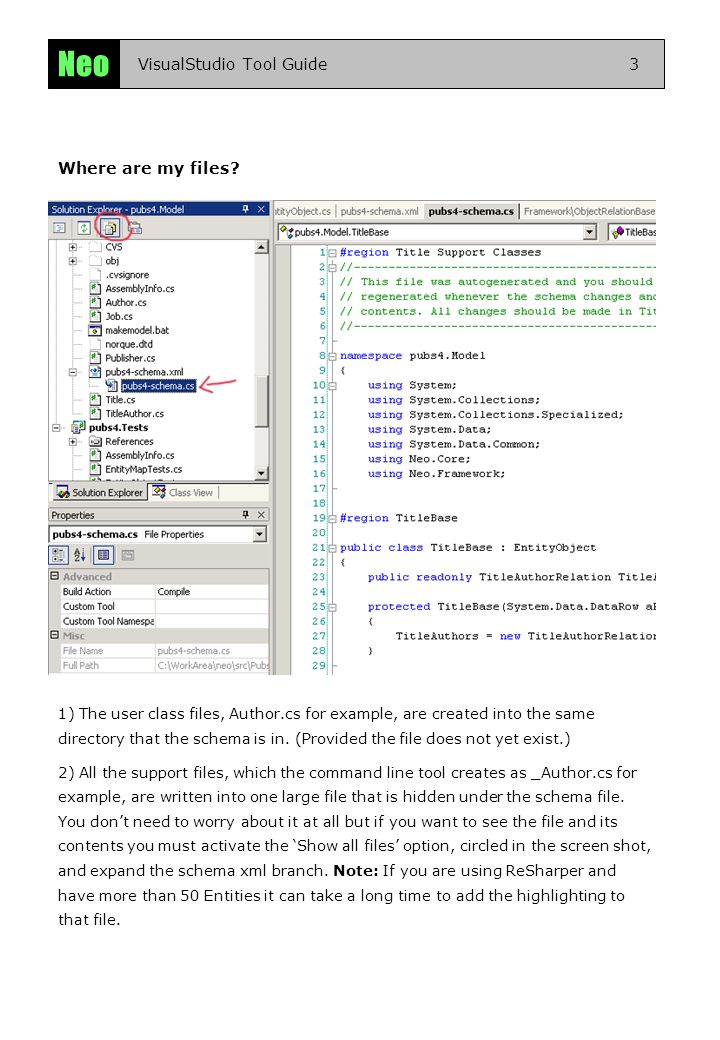Click the Properties grid button in Properties toolbar
This screenshot has height=1040, width=720.
(x=103, y=554)
